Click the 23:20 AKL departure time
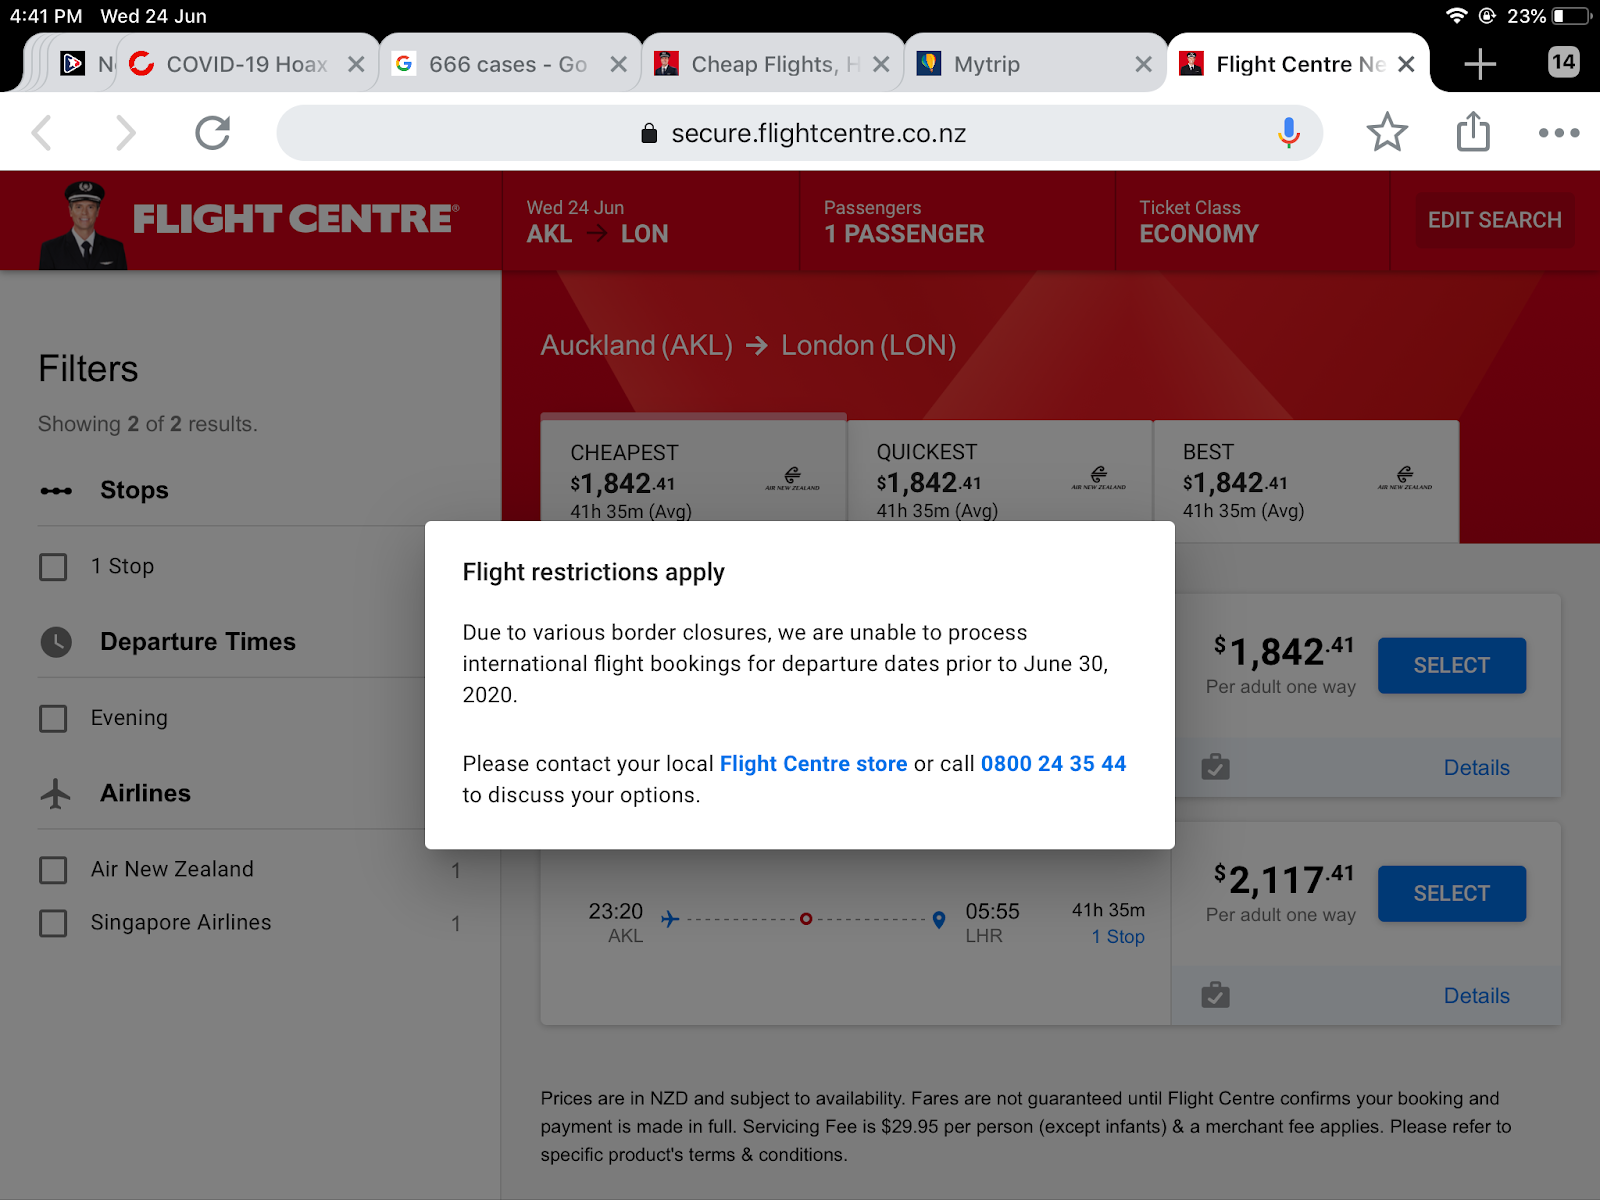Image resolution: width=1600 pixels, height=1200 pixels. [616, 912]
